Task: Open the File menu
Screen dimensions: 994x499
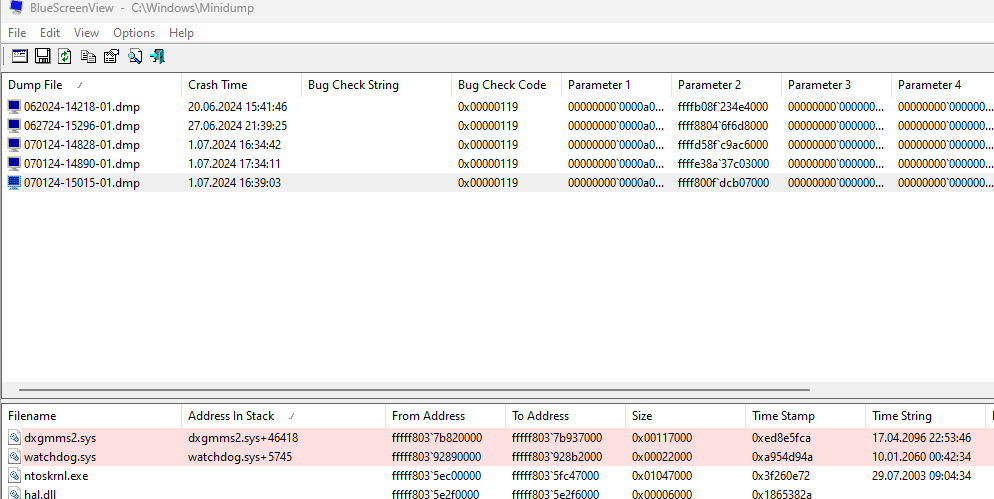Action: (x=17, y=33)
